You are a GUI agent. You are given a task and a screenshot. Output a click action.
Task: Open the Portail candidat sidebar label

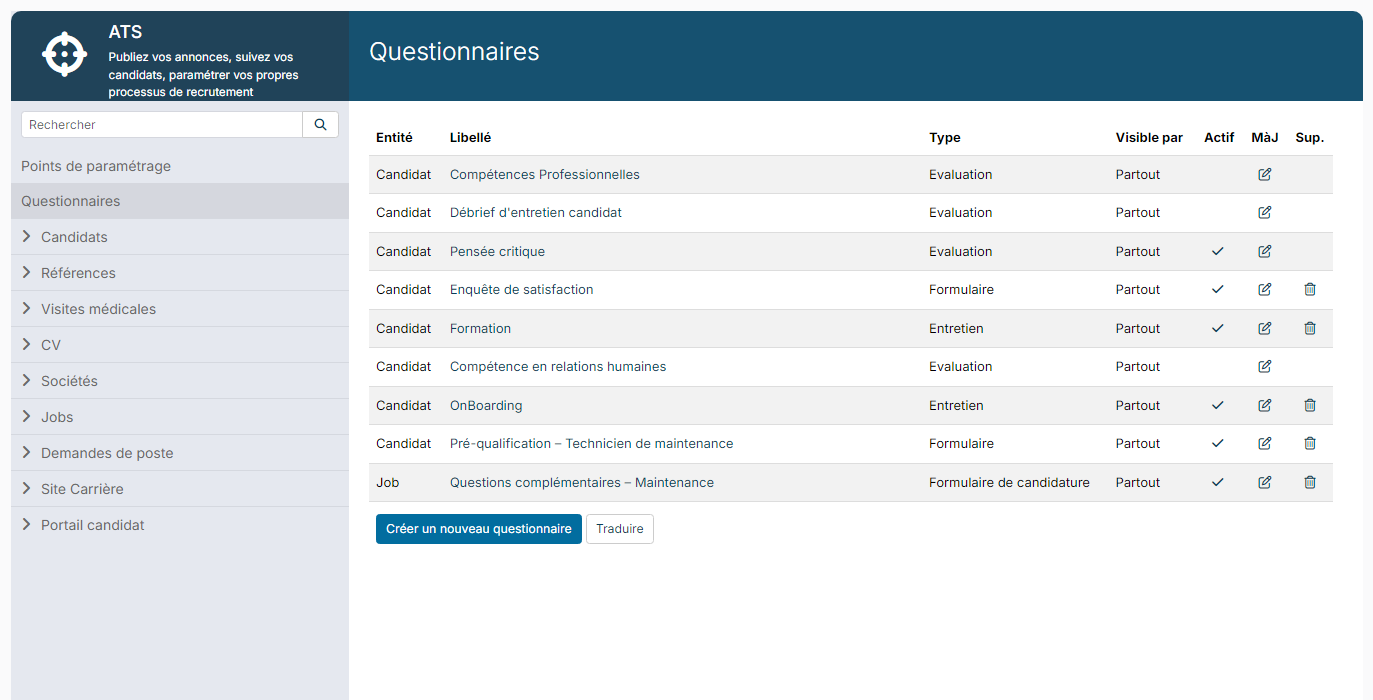(x=93, y=525)
